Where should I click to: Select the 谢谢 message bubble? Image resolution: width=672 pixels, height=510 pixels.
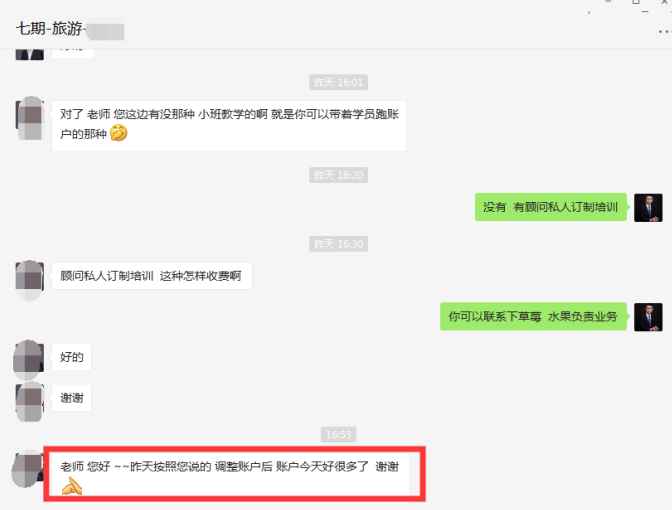pyautogui.click(x=72, y=398)
